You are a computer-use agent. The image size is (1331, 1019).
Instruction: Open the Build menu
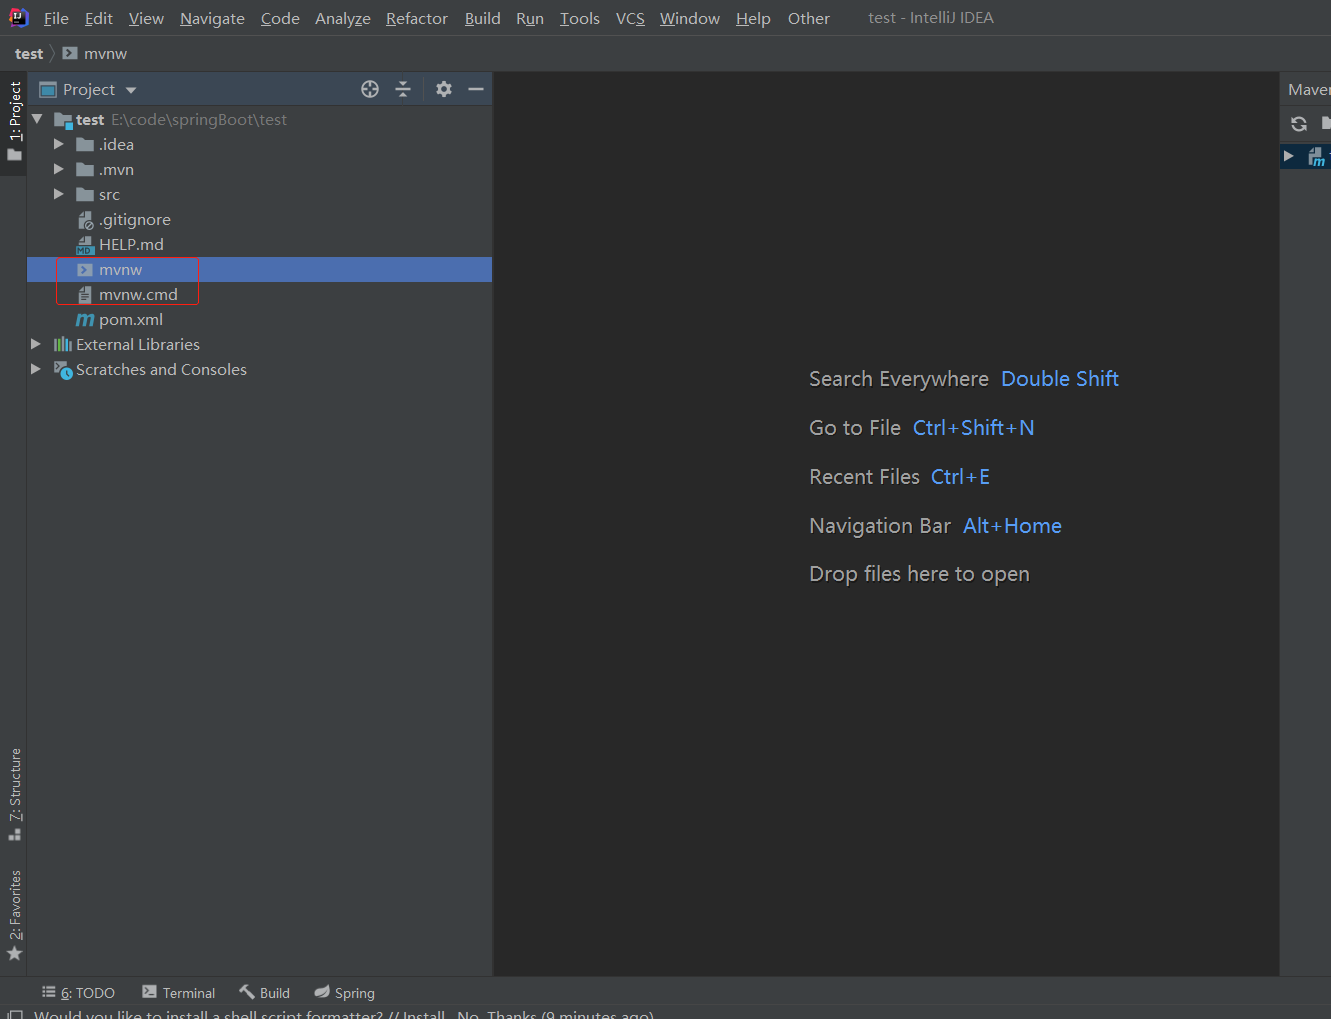pos(482,18)
